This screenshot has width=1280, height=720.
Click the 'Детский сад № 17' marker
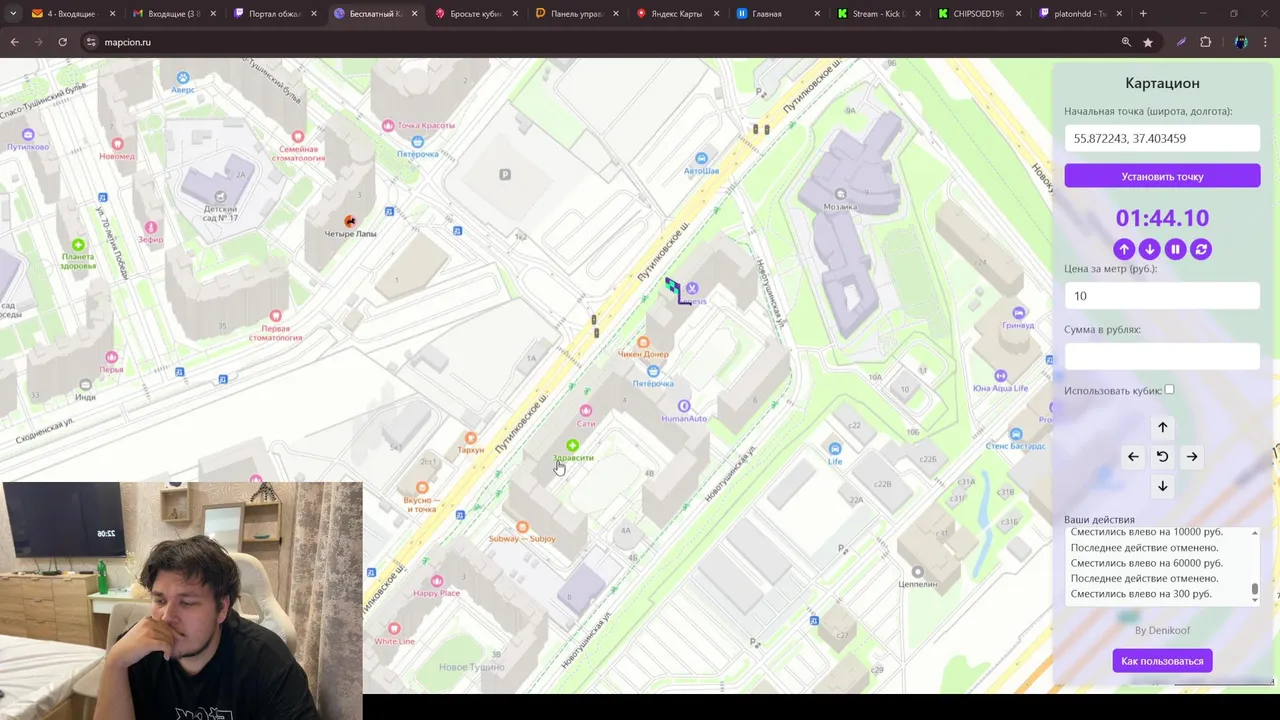220,196
